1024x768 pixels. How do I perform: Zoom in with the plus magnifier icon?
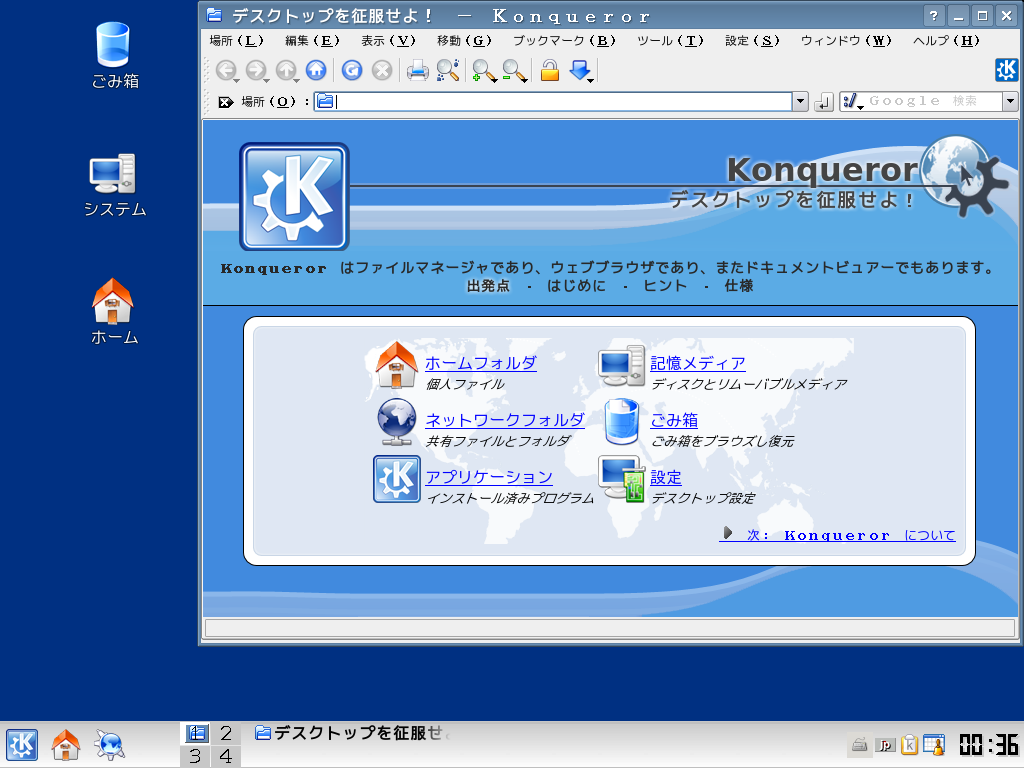(483, 71)
